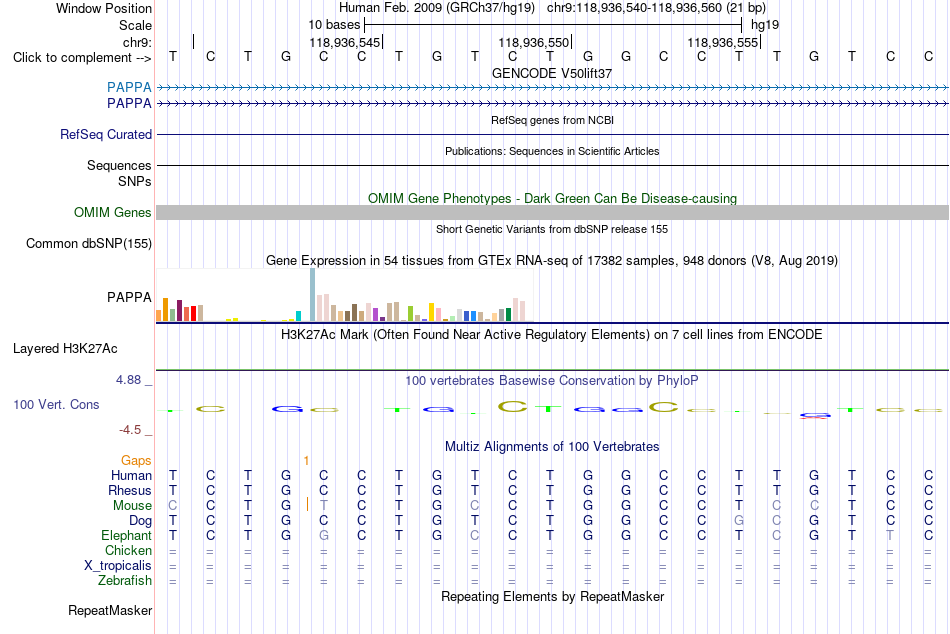The height and width of the screenshot is (634, 950).
Task: Click the 118,936,545 coordinate marker
Action: [345, 42]
